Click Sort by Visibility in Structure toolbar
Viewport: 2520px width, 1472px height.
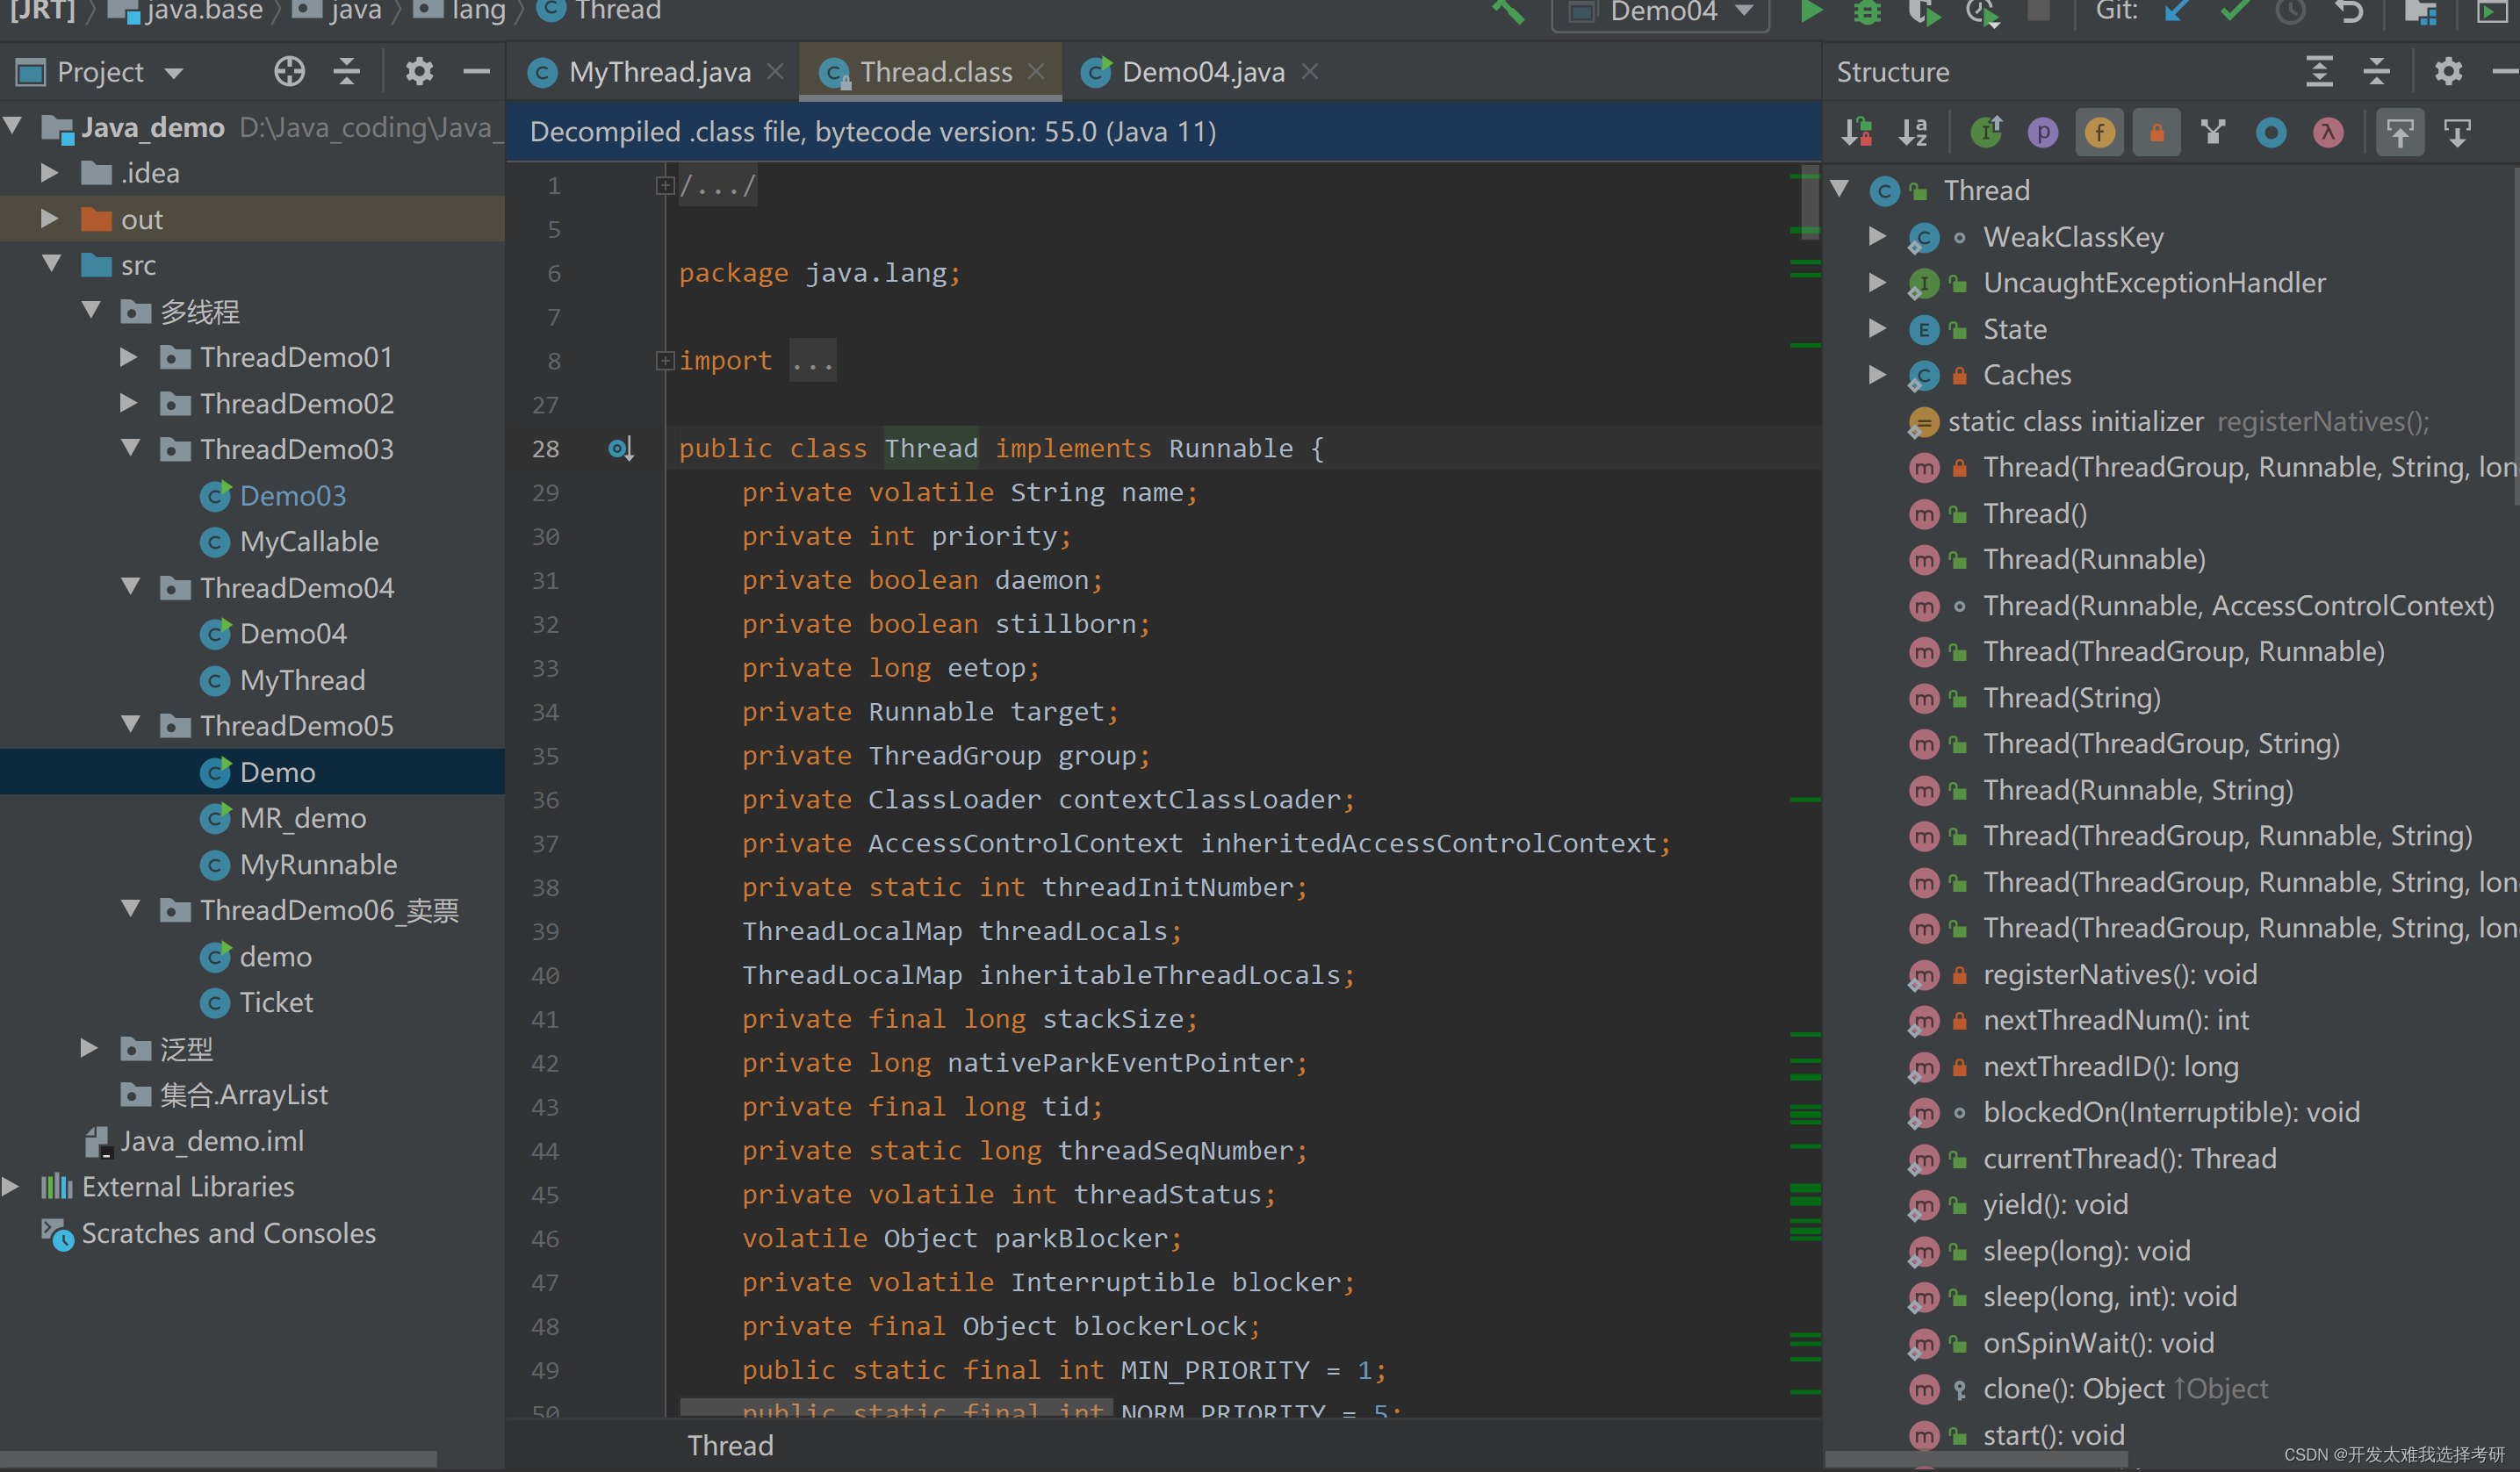pos(1857,132)
